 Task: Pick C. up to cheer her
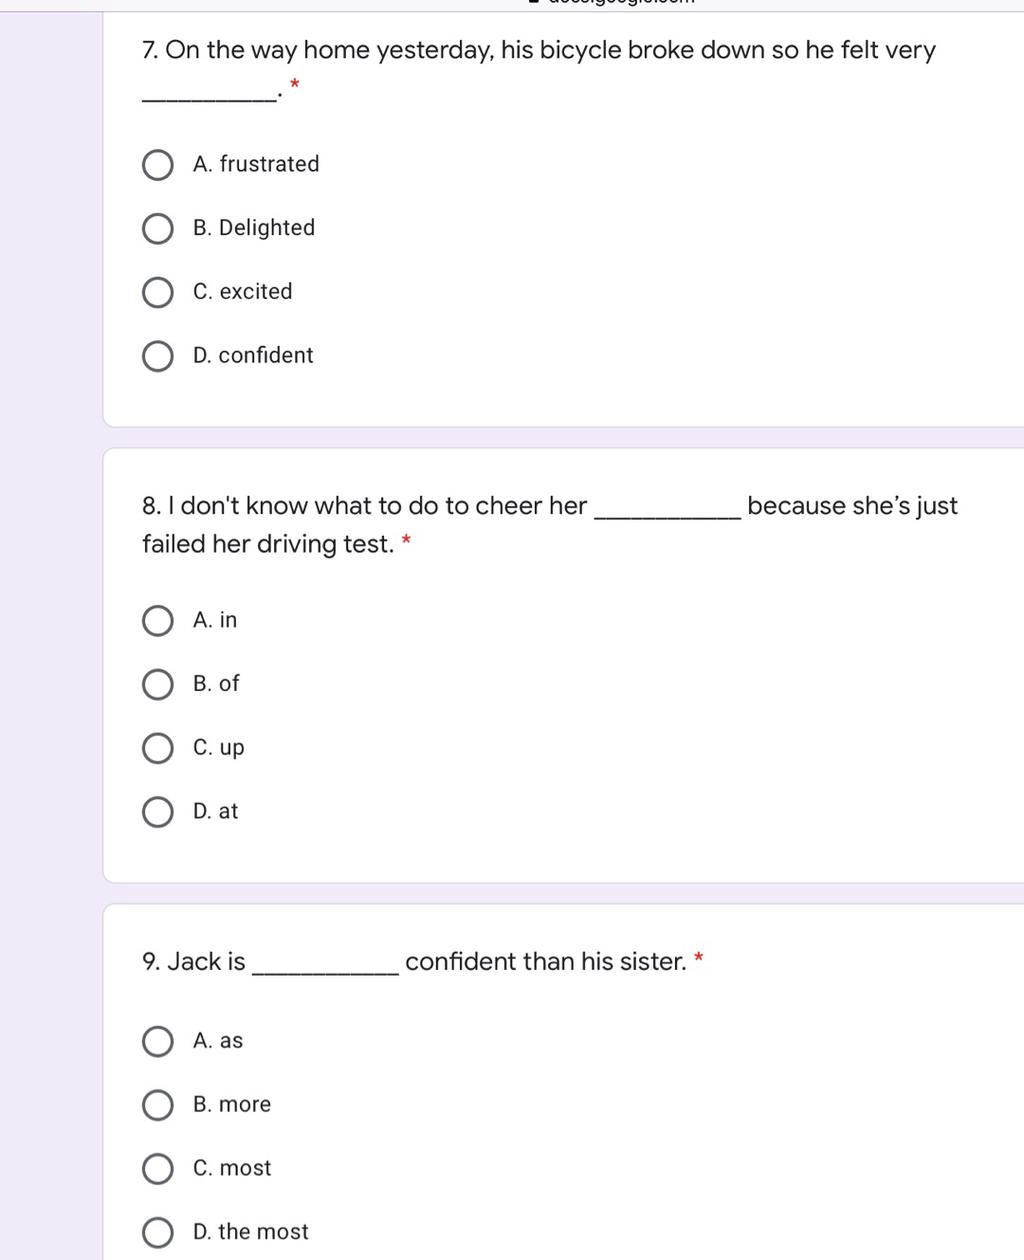coord(157,748)
